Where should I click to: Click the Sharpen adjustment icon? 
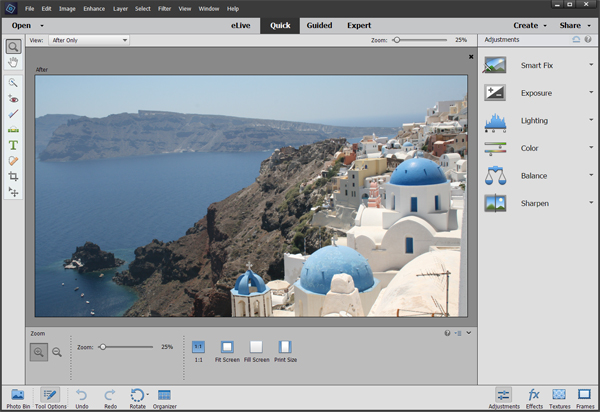(x=495, y=203)
